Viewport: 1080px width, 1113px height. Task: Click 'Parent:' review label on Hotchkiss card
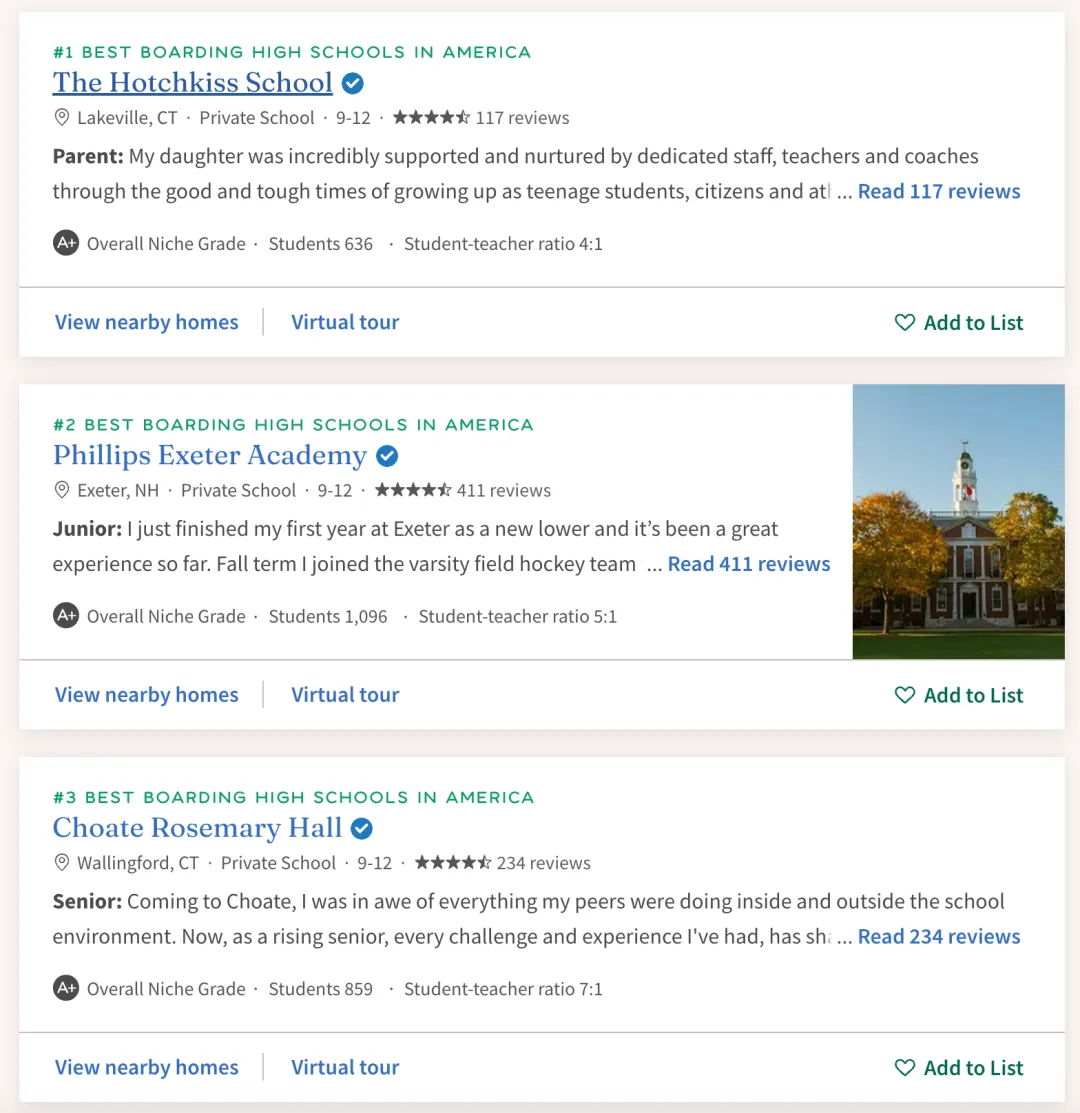pos(88,156)
